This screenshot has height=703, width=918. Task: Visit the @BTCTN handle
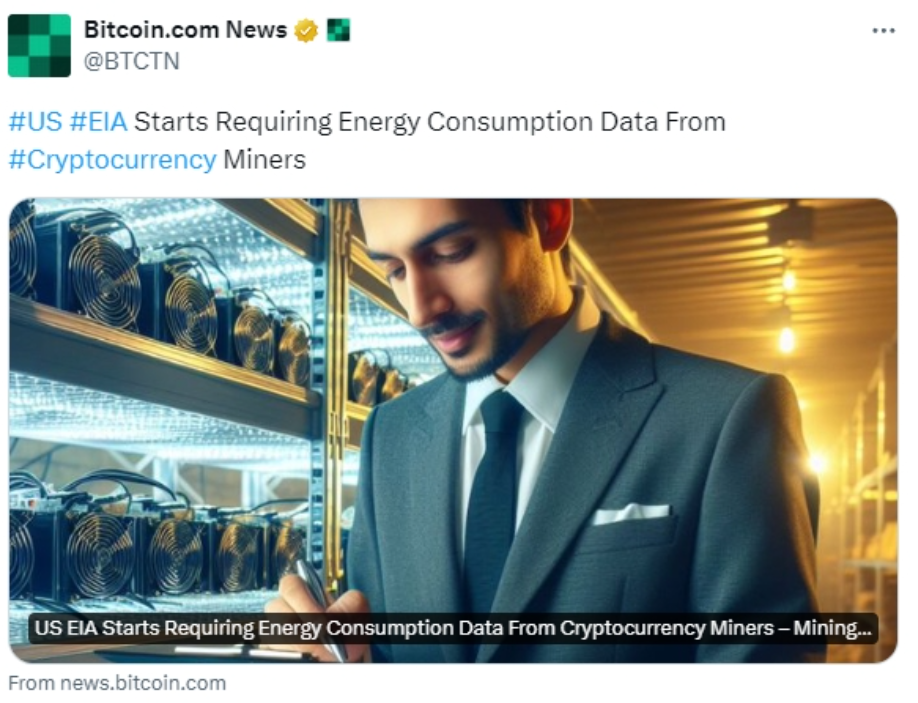(x=132, y=61)
